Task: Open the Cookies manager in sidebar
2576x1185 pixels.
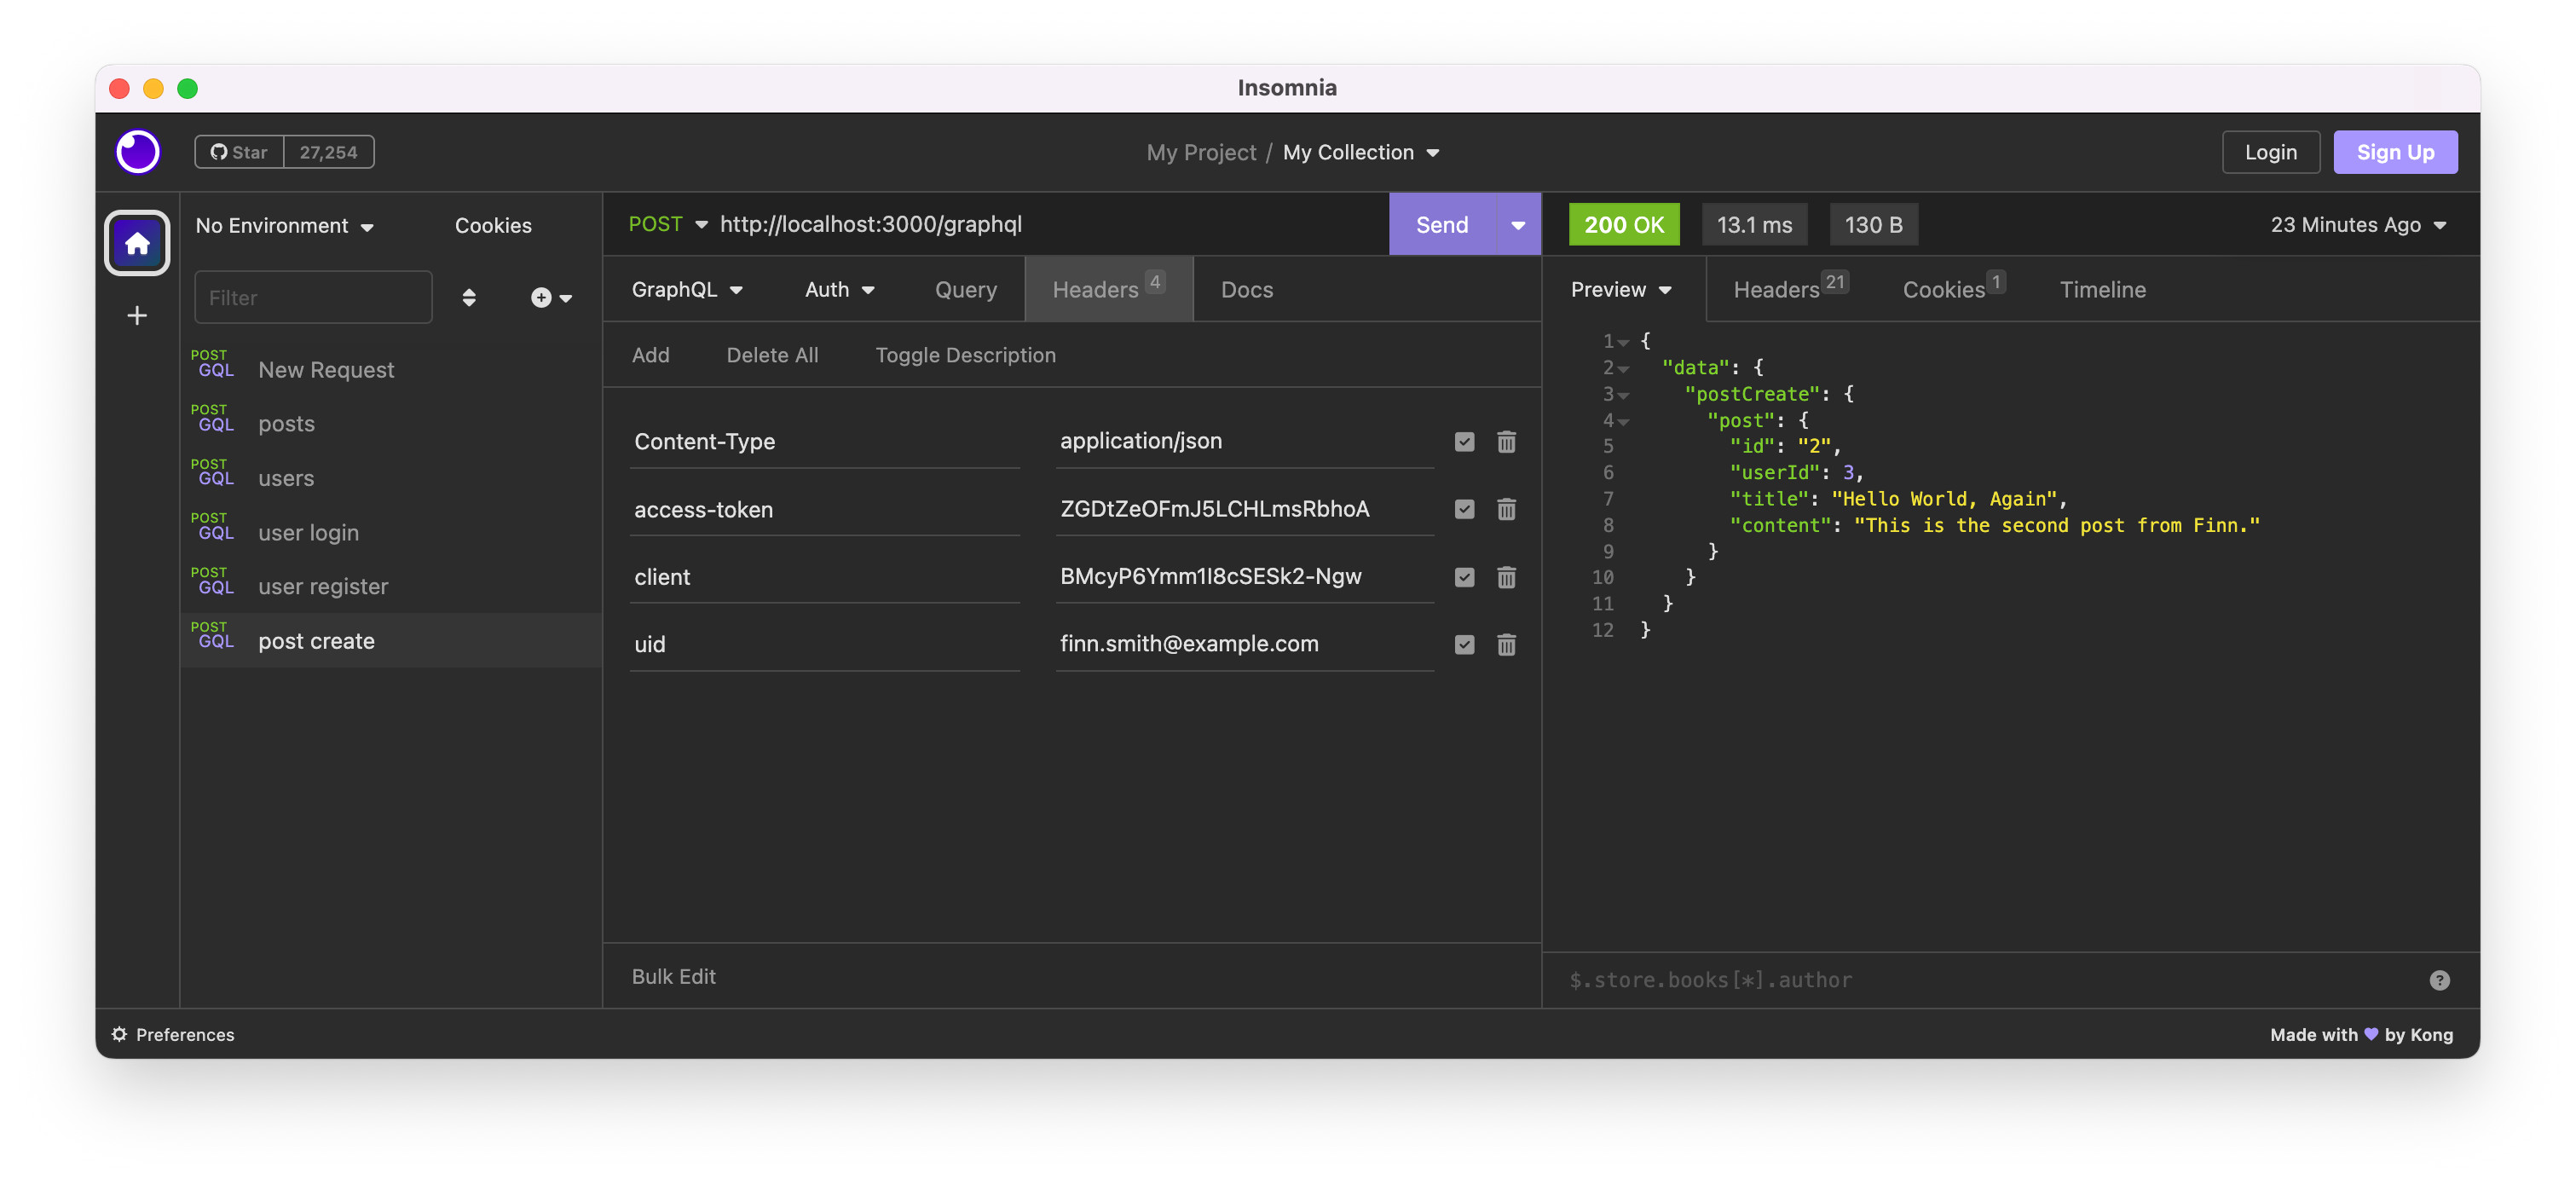Action: [x=493, y=225]
